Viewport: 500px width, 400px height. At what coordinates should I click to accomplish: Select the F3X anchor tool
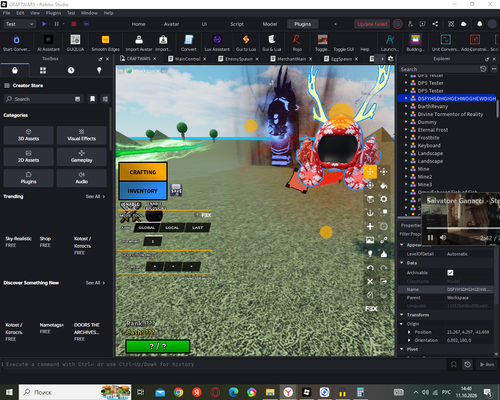pyautogui.click(x=370, y=213)
